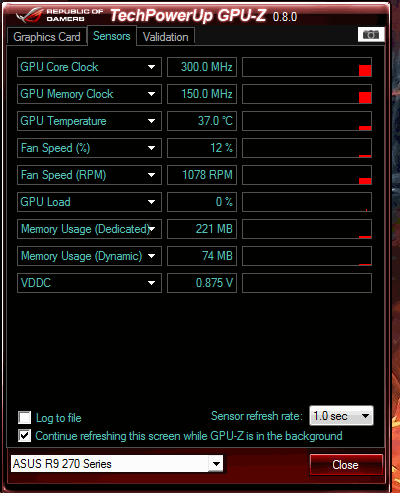Click the GPU Core Clock history graph
Viewport: 400px width, 493px height.
(307, 67)
